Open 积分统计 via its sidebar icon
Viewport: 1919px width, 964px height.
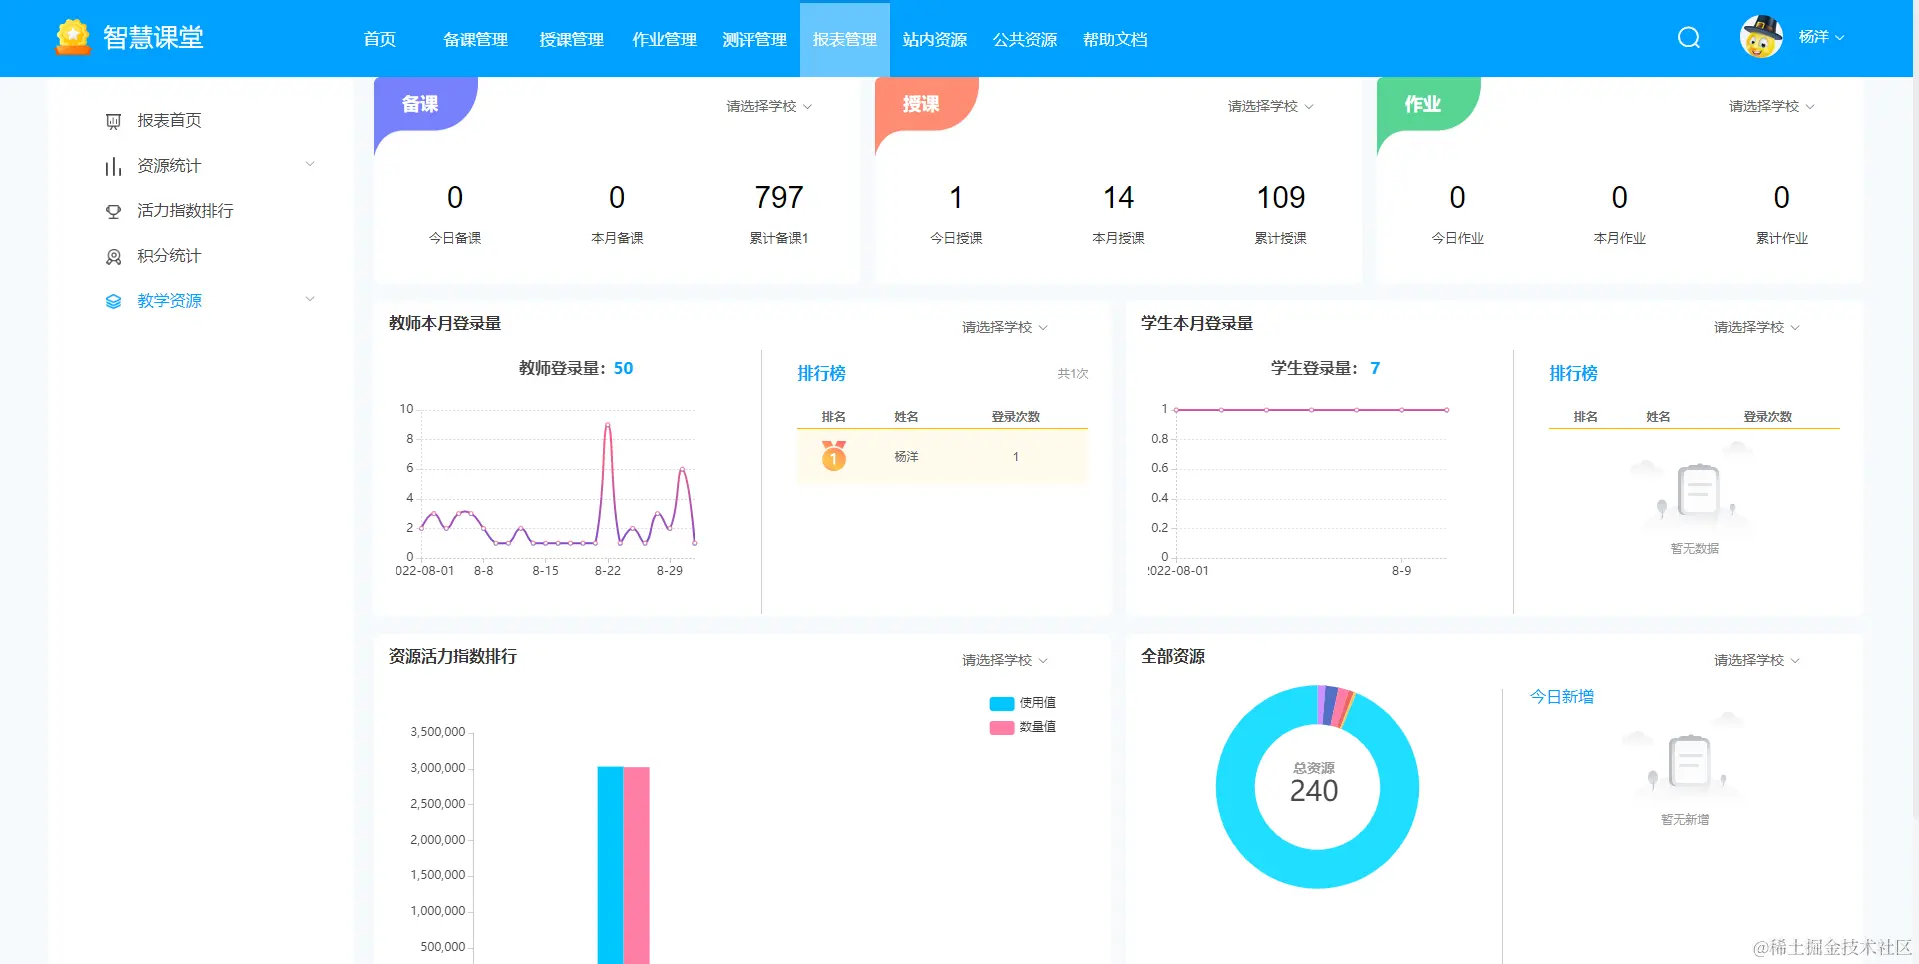(x=113, y=255)
